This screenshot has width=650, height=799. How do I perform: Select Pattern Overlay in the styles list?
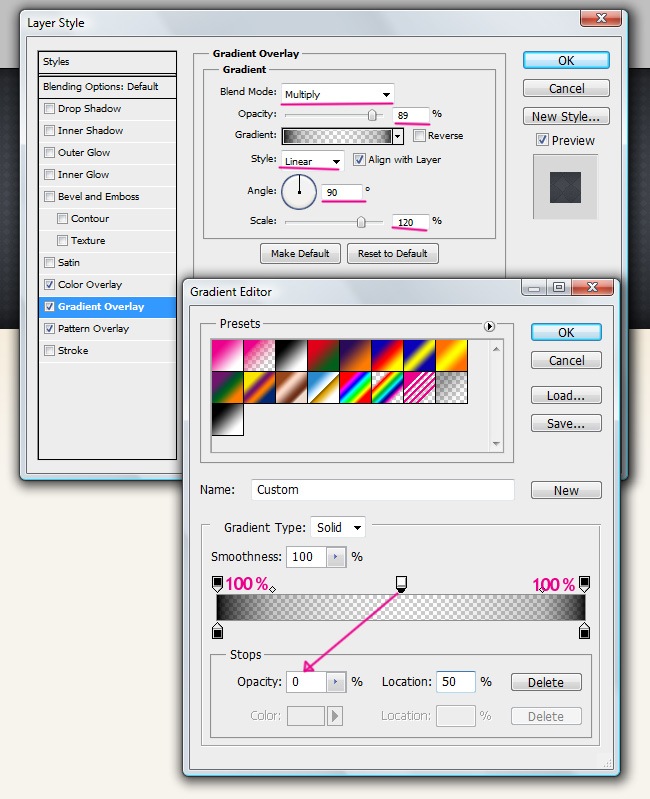[x=93, y=329]
